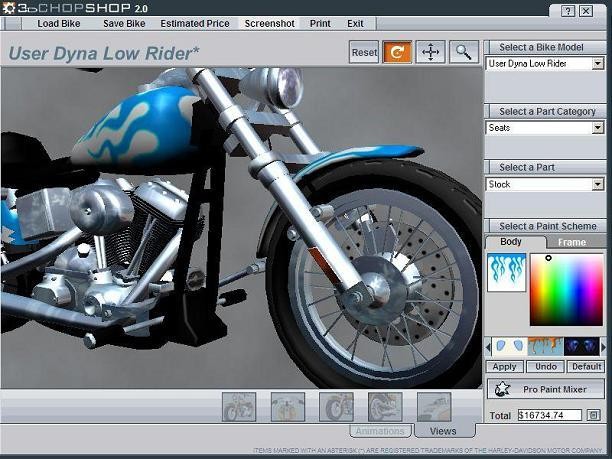Screen dimensions: 612x459
Task: Select the orange rotate view tool
Action: point(397,52)
